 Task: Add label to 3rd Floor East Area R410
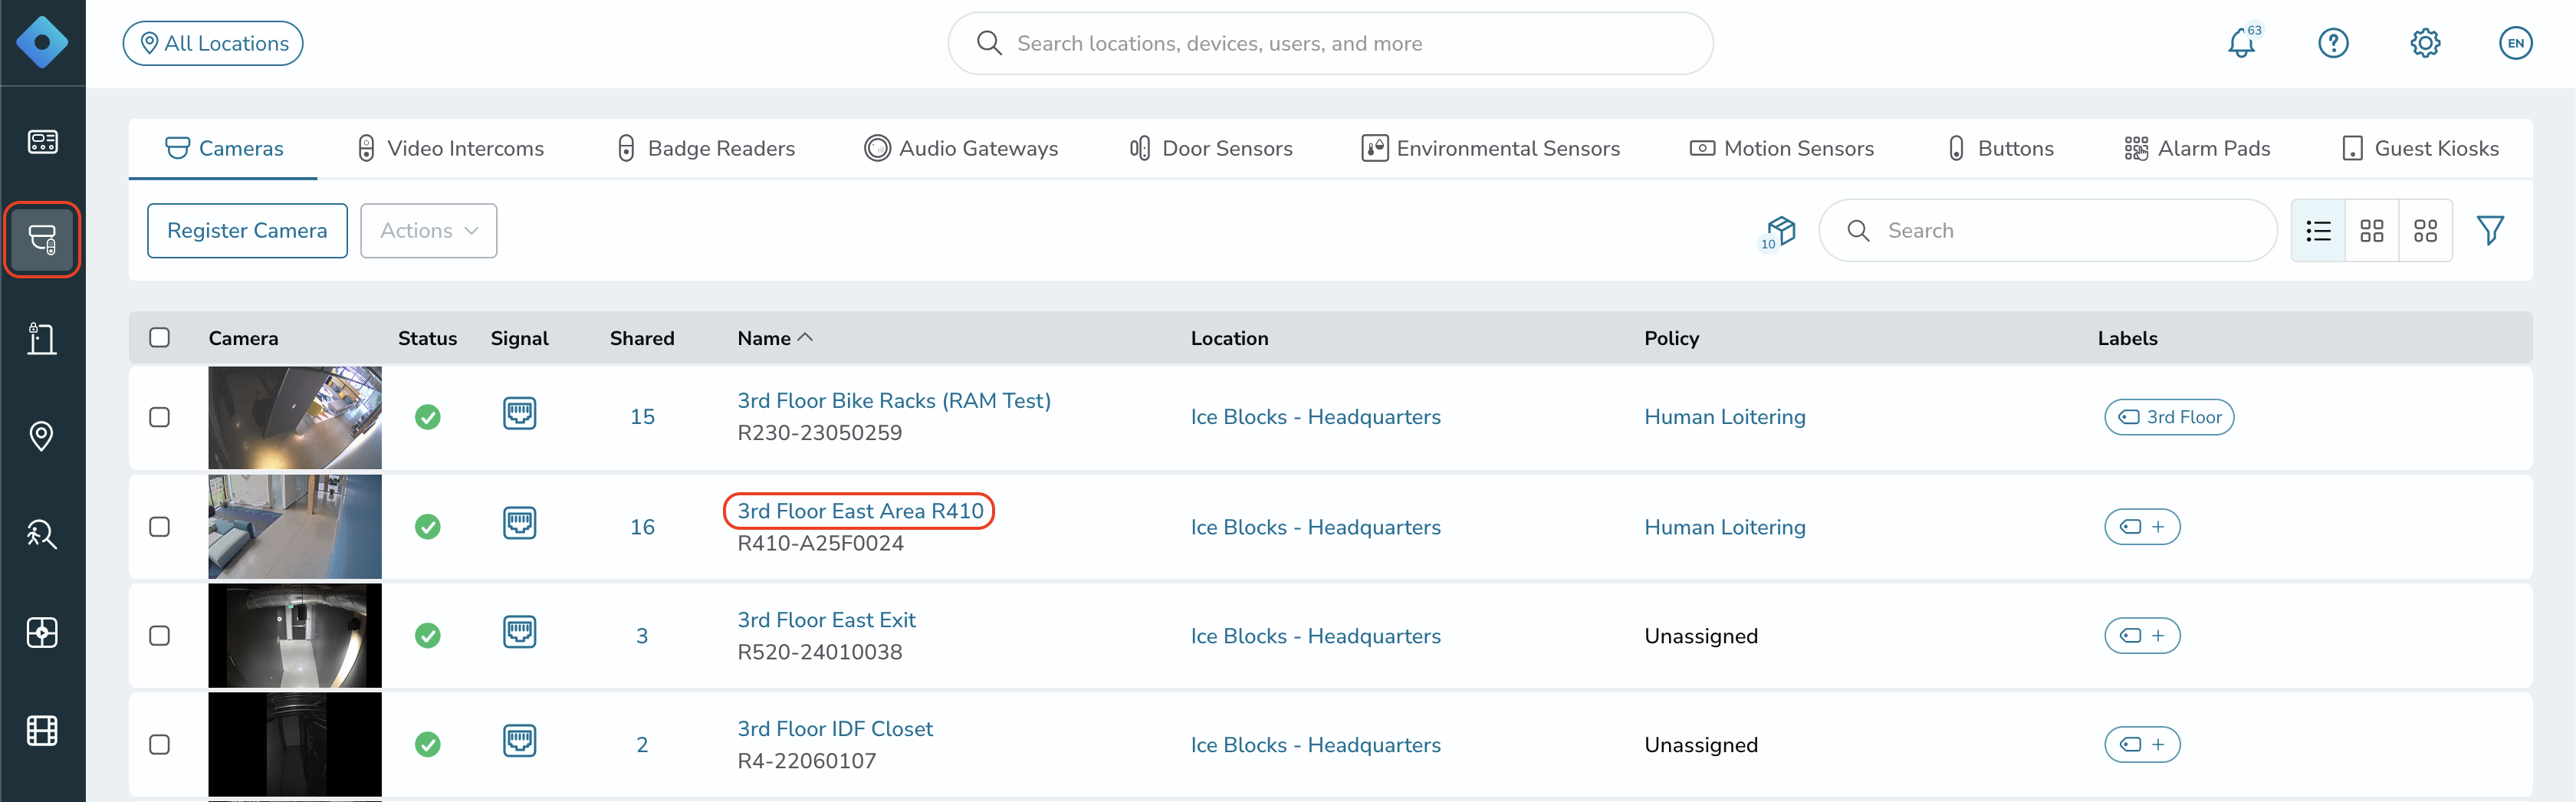click(x=2142, y=527)
